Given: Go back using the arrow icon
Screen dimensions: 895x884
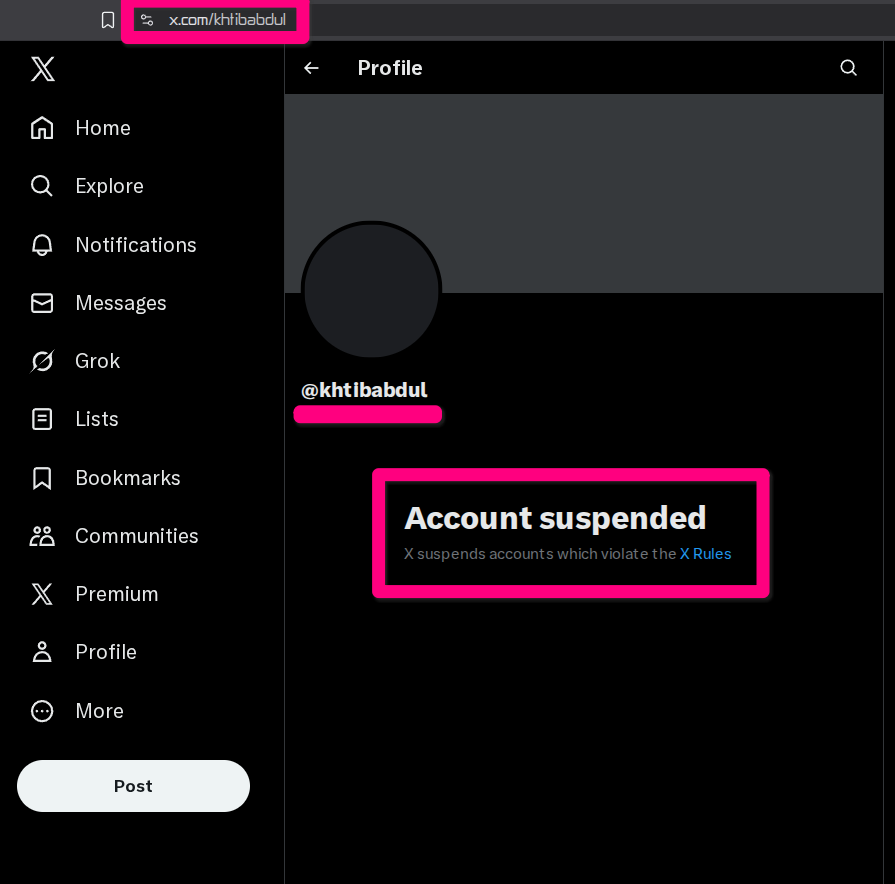Looking at the screenshot, I should pos(312,68).
